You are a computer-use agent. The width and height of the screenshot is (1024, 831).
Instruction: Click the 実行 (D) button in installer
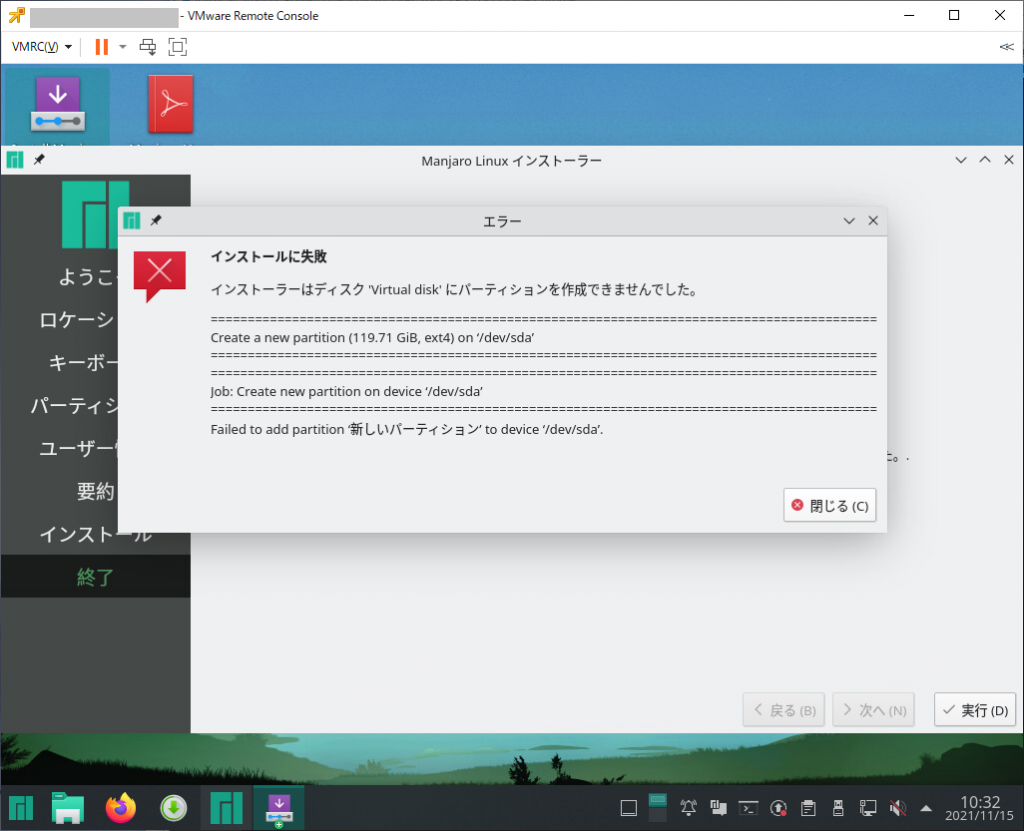point(975,710)
